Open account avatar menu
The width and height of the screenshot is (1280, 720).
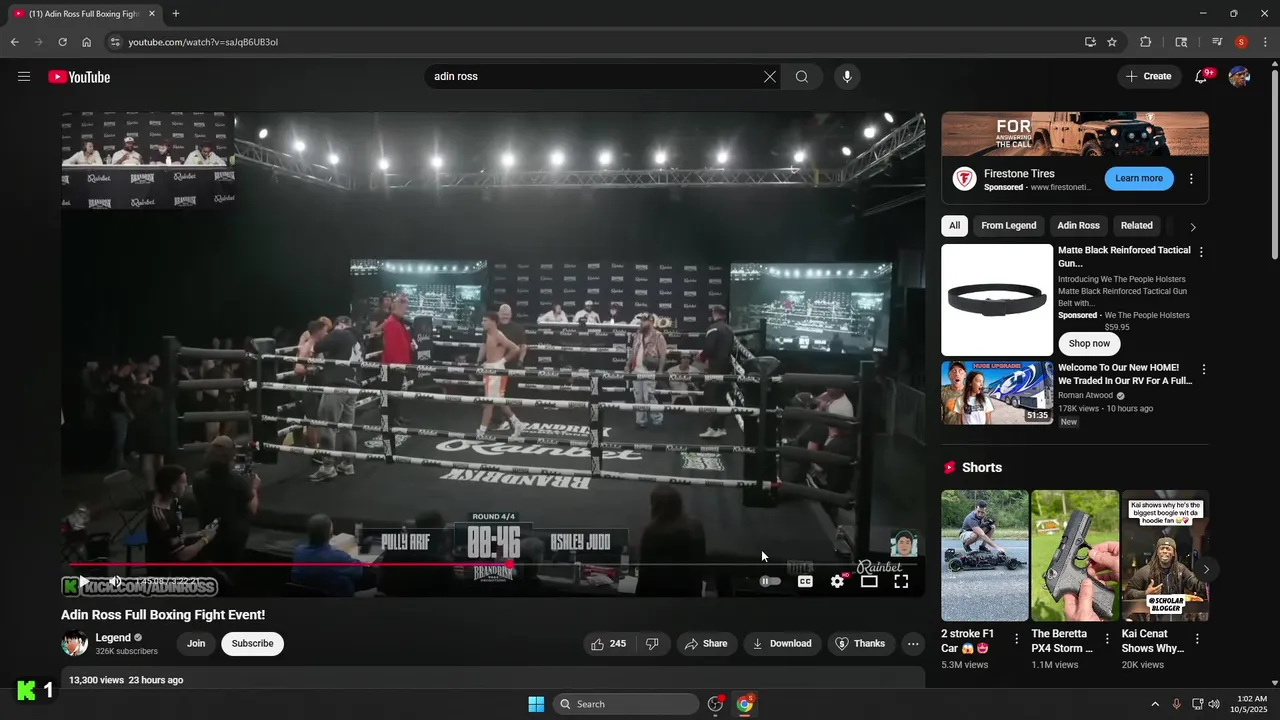tap(1239, 77)
